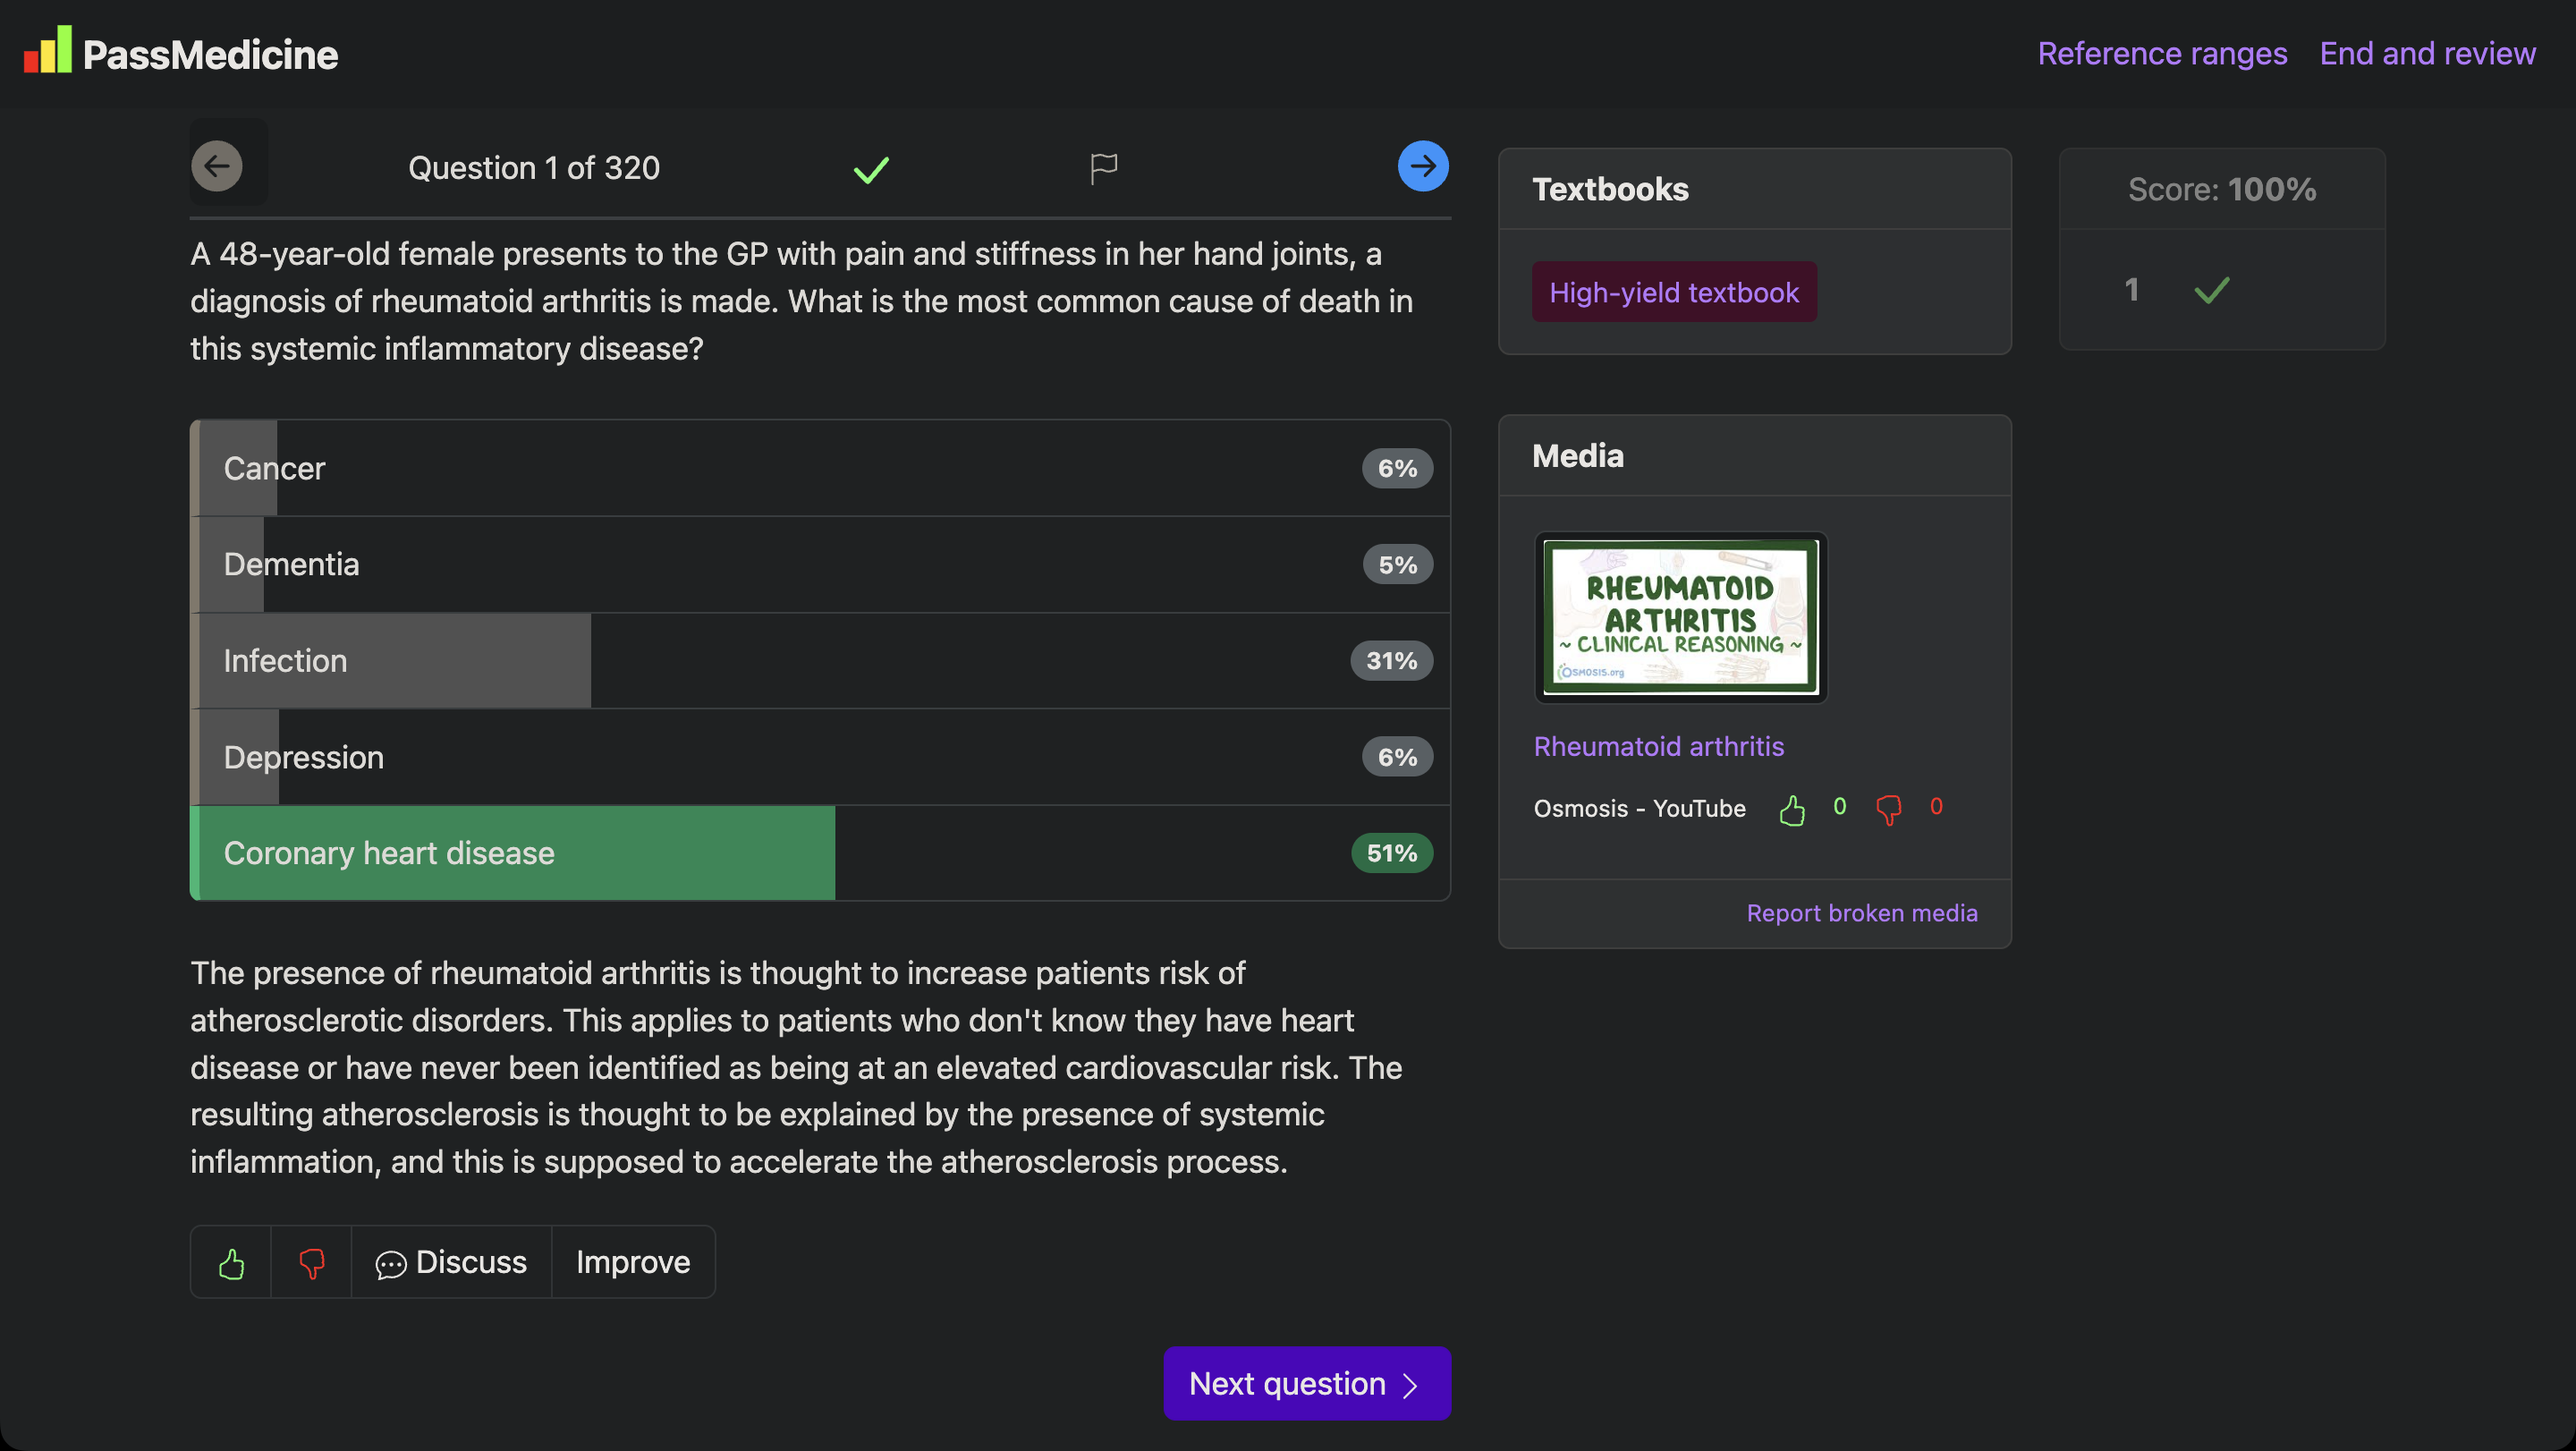The height and width of the screenshot is (1451, 2576).
Task: Open the High-yield textbook link
Action: pos(1673,292)
